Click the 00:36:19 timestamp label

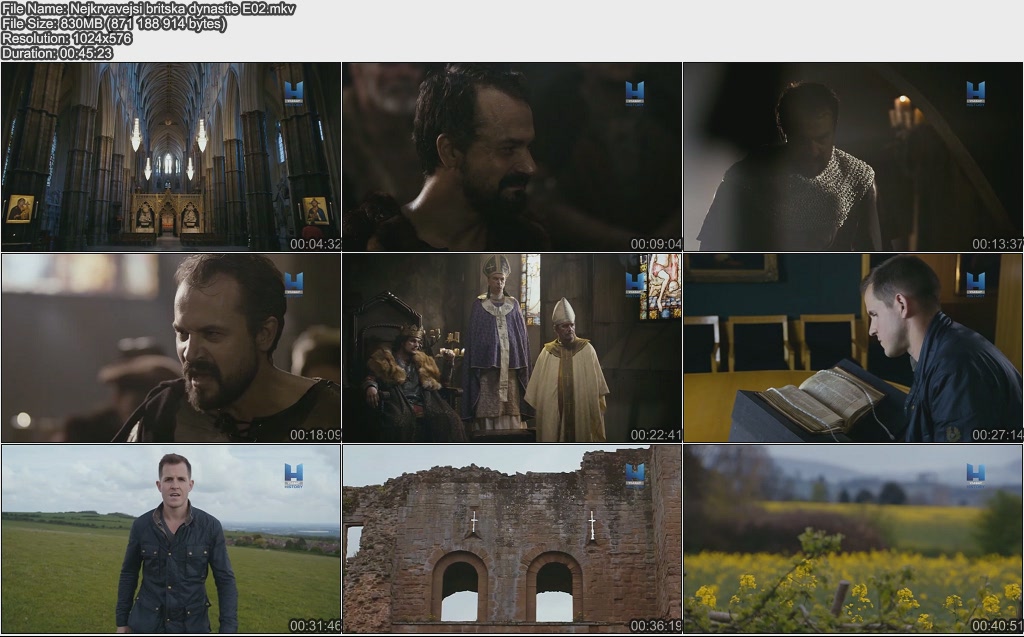point(656,626)
